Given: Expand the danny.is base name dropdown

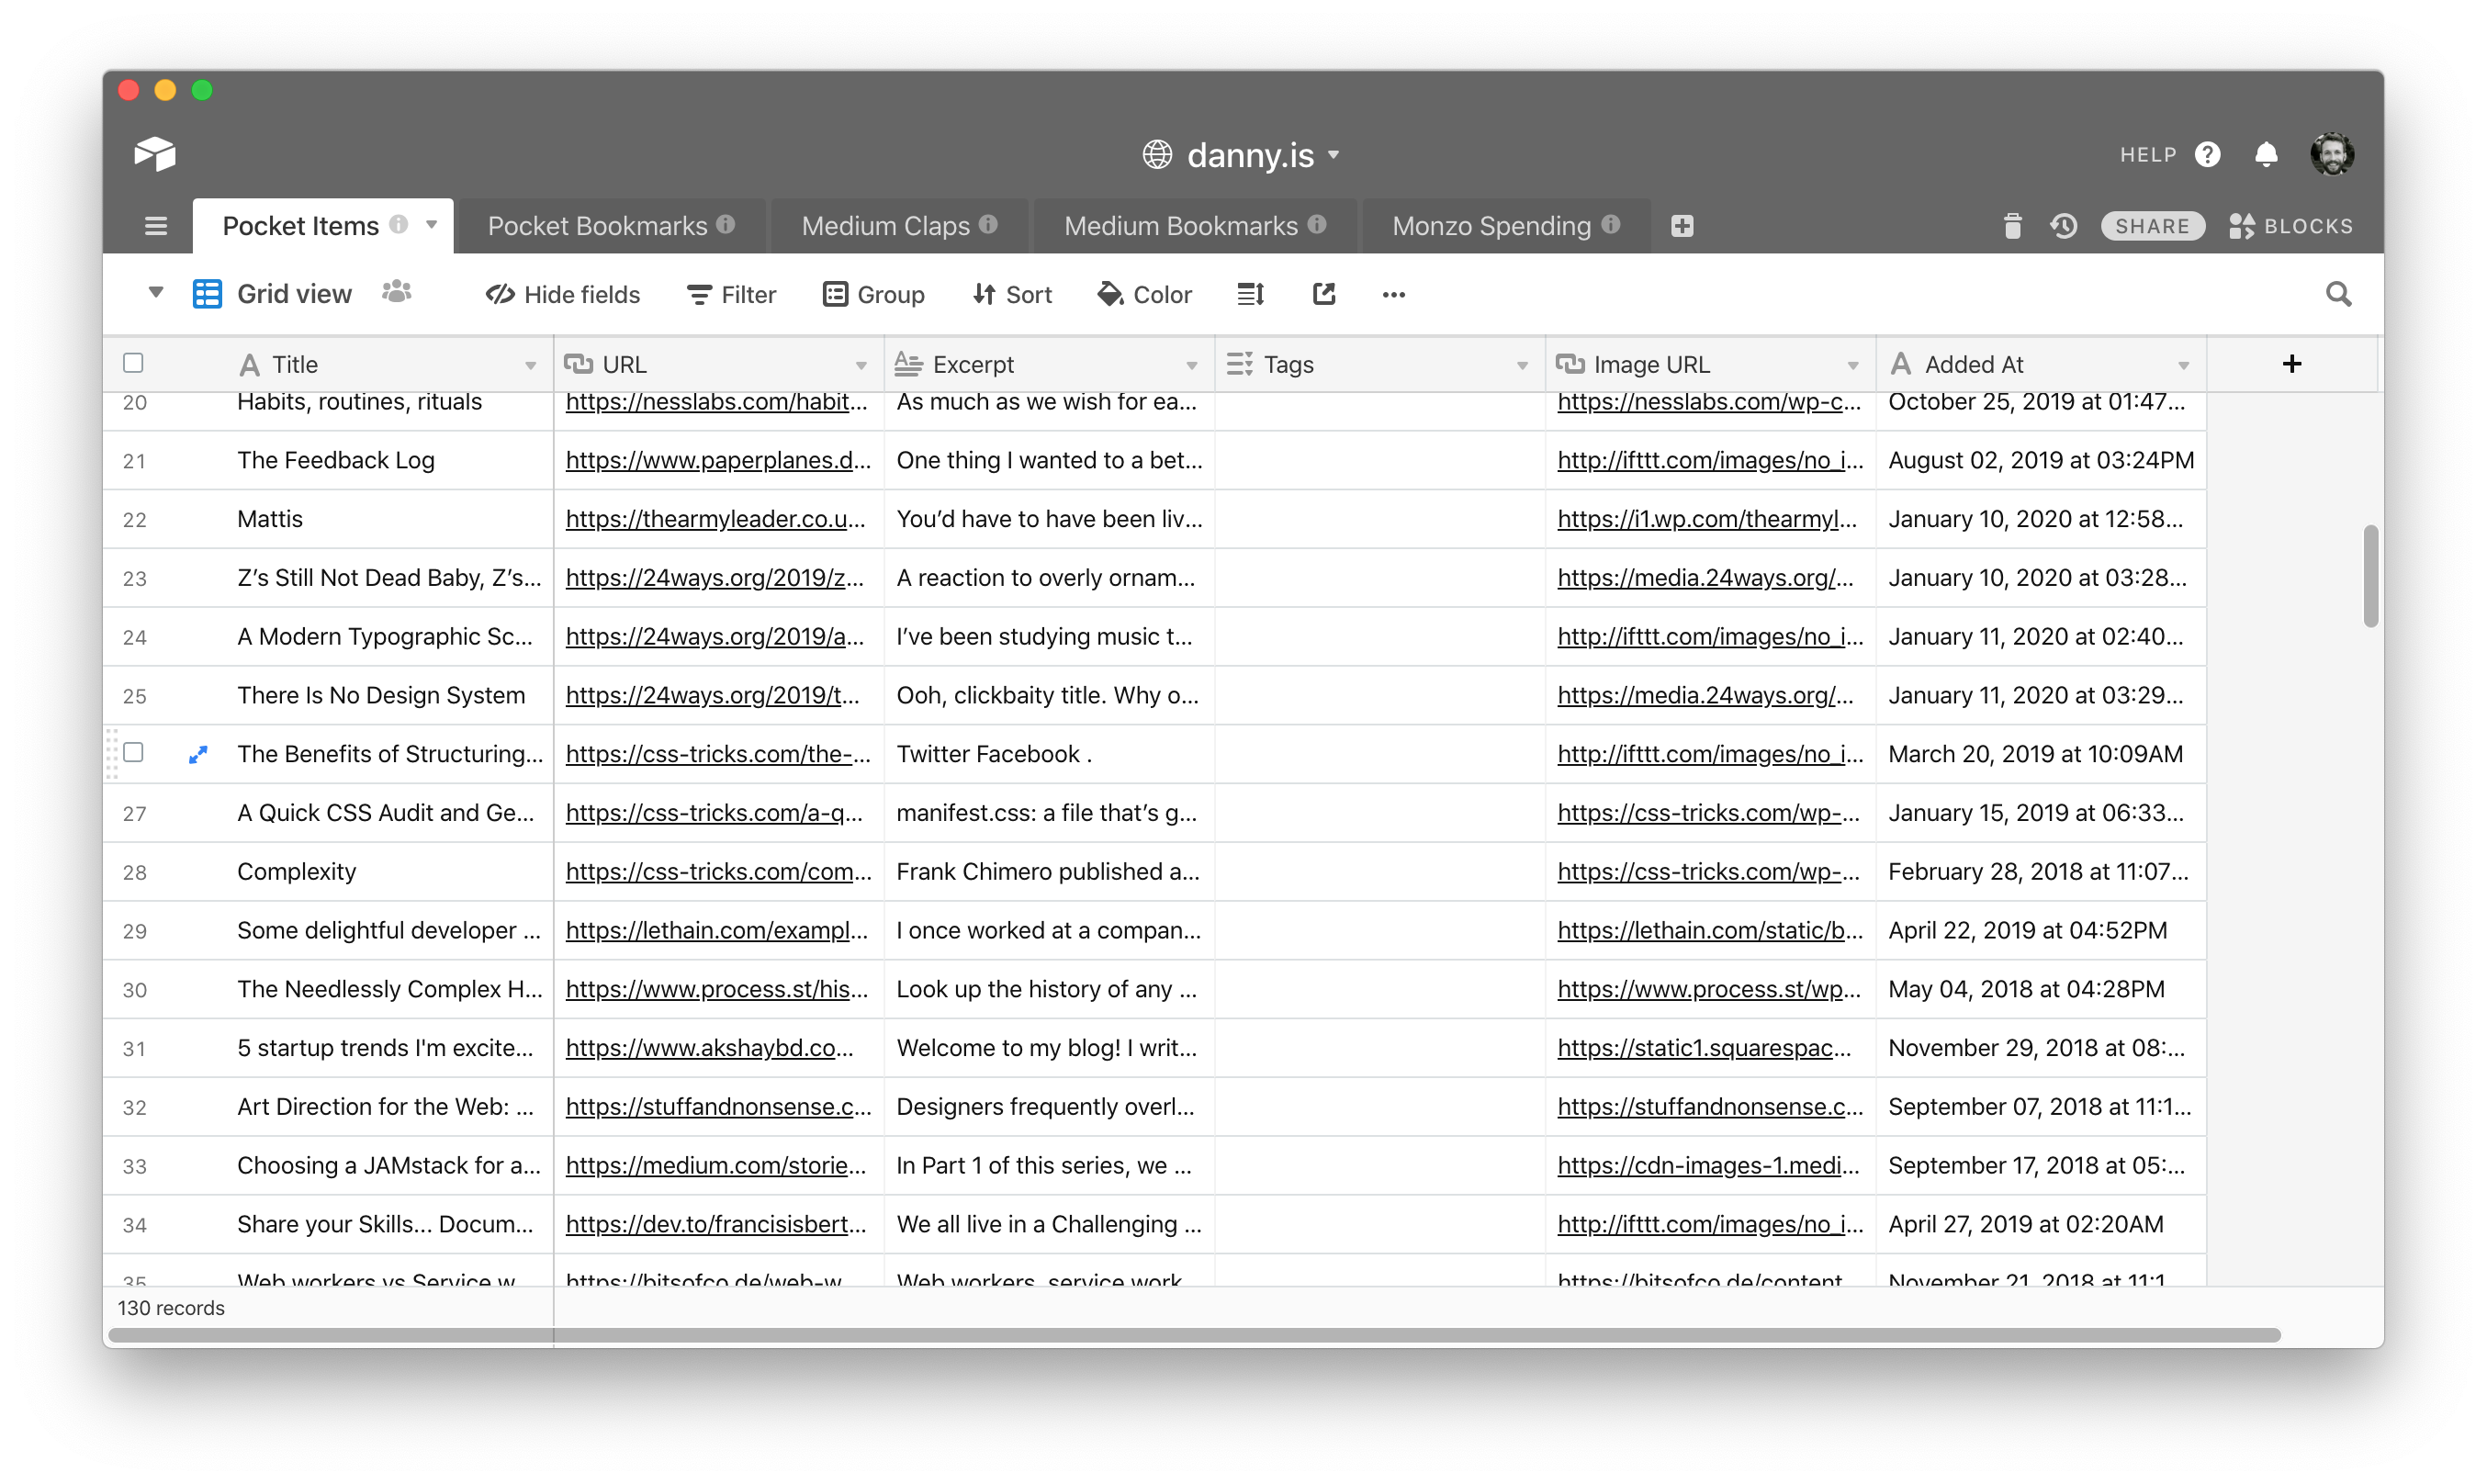Looking at the screenshot, I should pos(1333,155).
